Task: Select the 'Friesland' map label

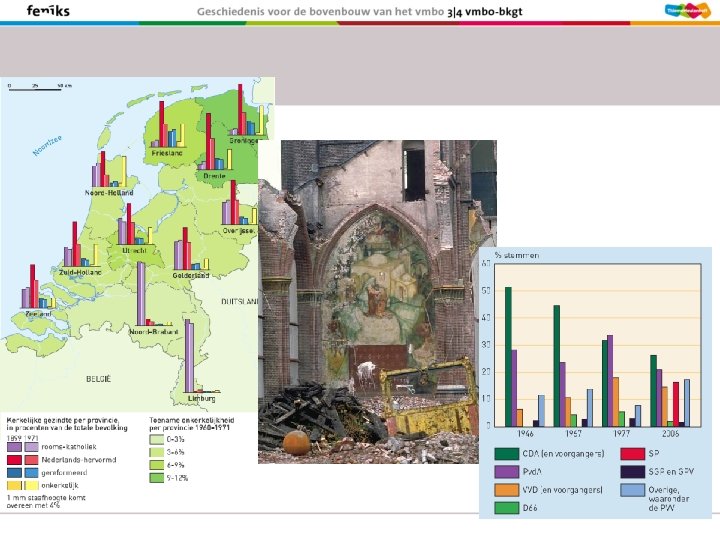Action: click(167, 153)
